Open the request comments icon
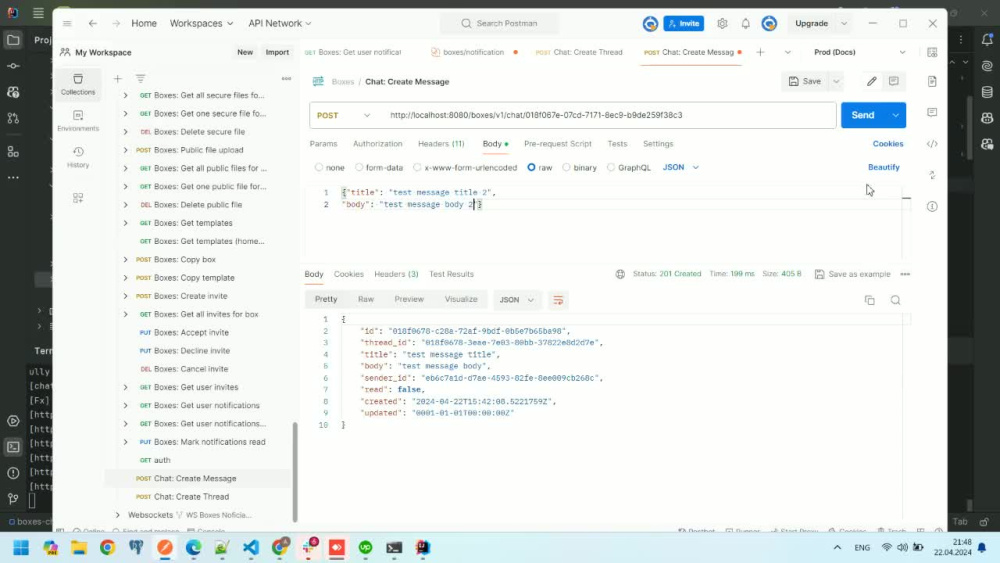 893,81
